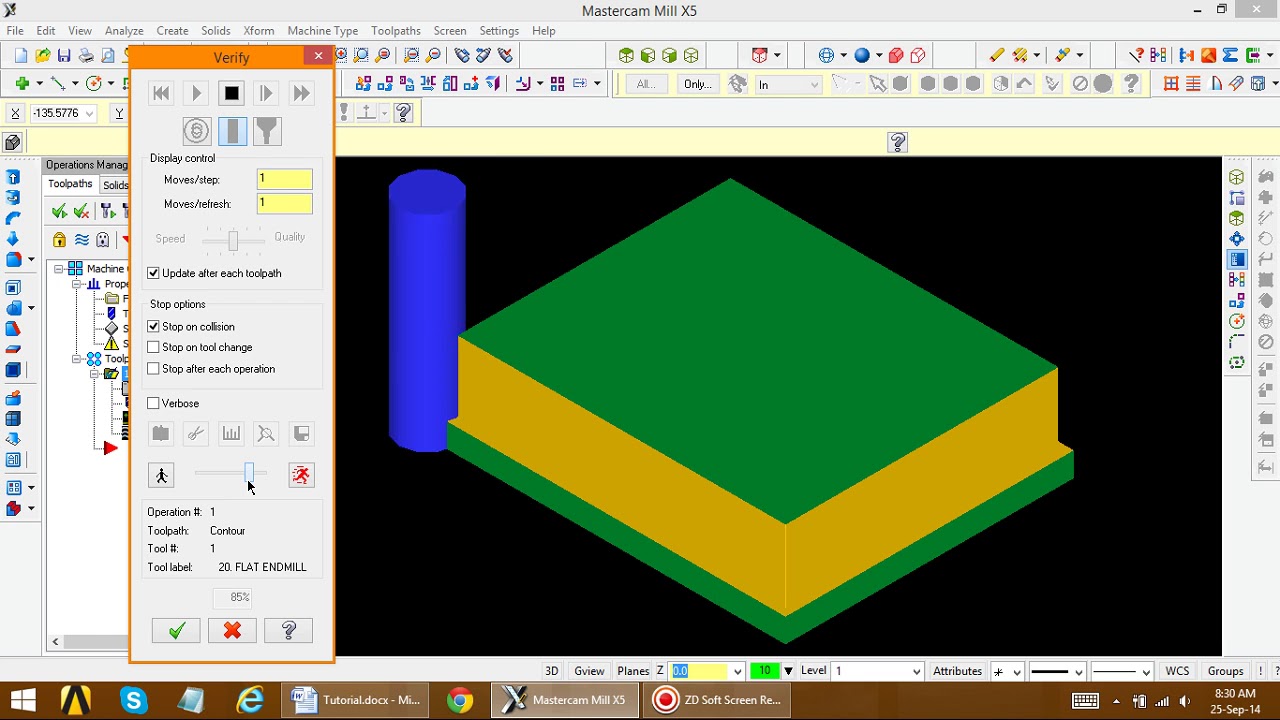Advance one step in Verify
The height and width of the screenshot is (720, 1280).
(x=265, y=93)
